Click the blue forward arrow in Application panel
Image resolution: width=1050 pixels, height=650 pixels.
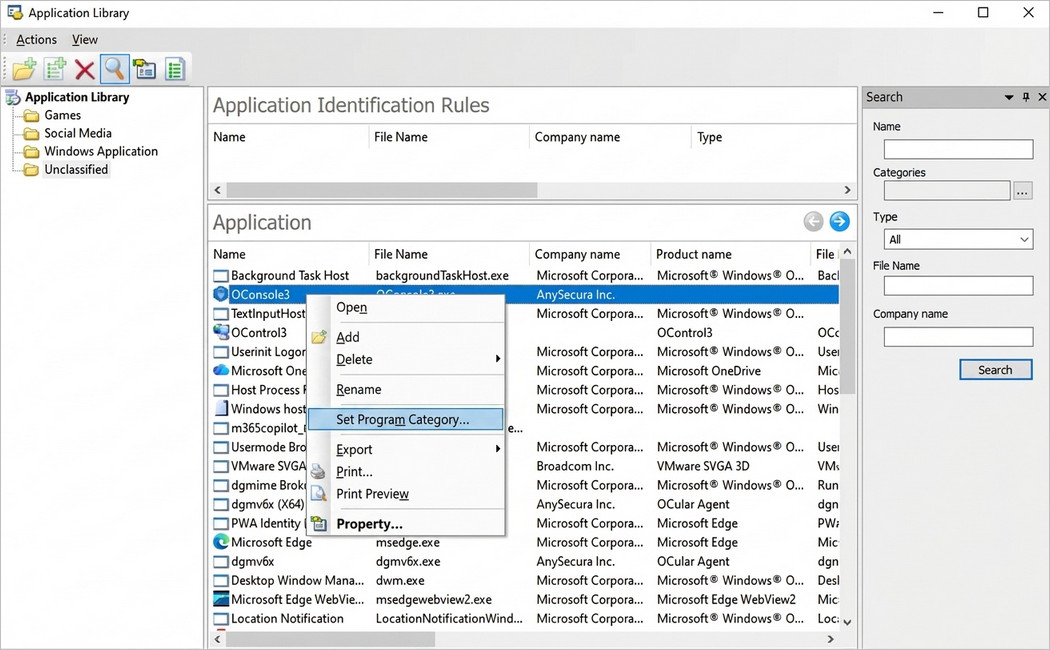839,221
